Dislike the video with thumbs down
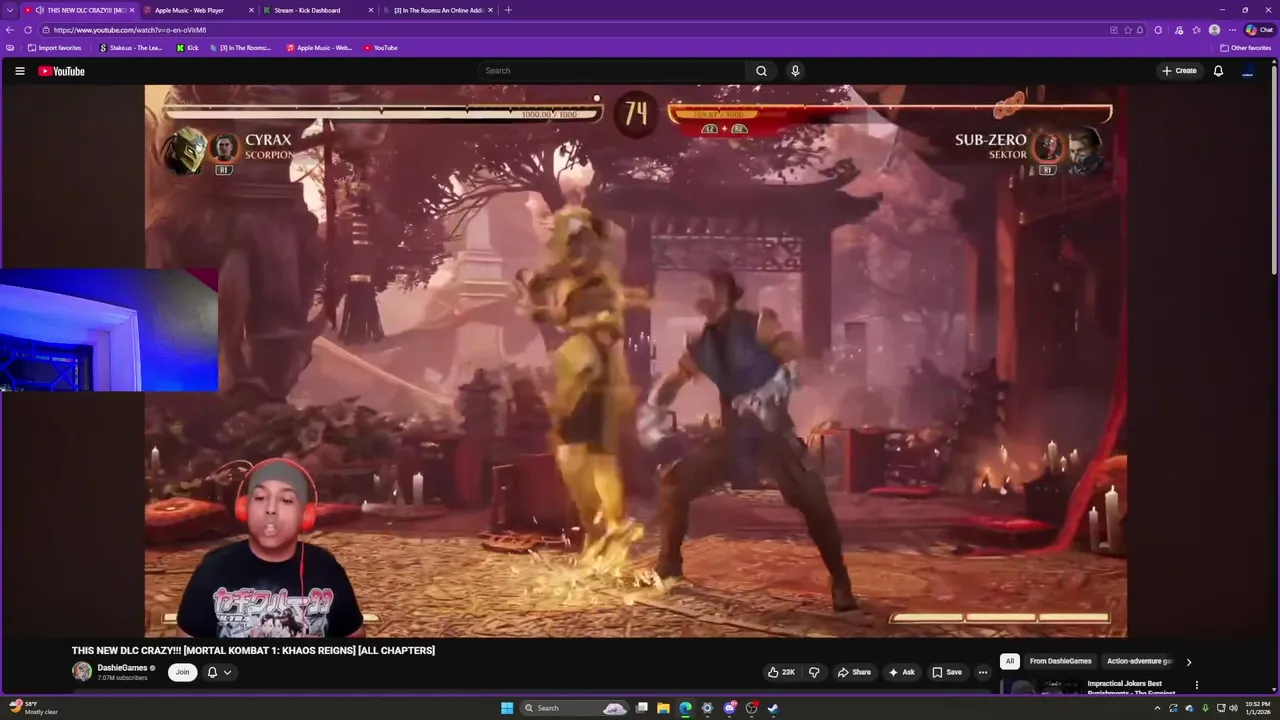Image resolution: width=1280 pixels, height=720 pixels. click(814, 672)
